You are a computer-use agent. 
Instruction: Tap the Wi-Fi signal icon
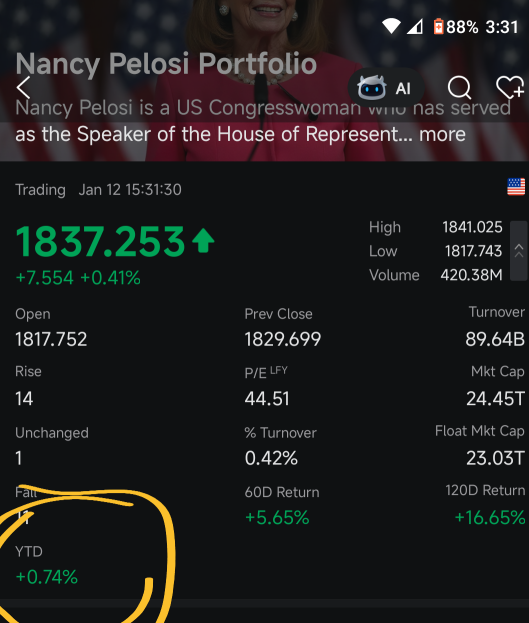[391, 27]
